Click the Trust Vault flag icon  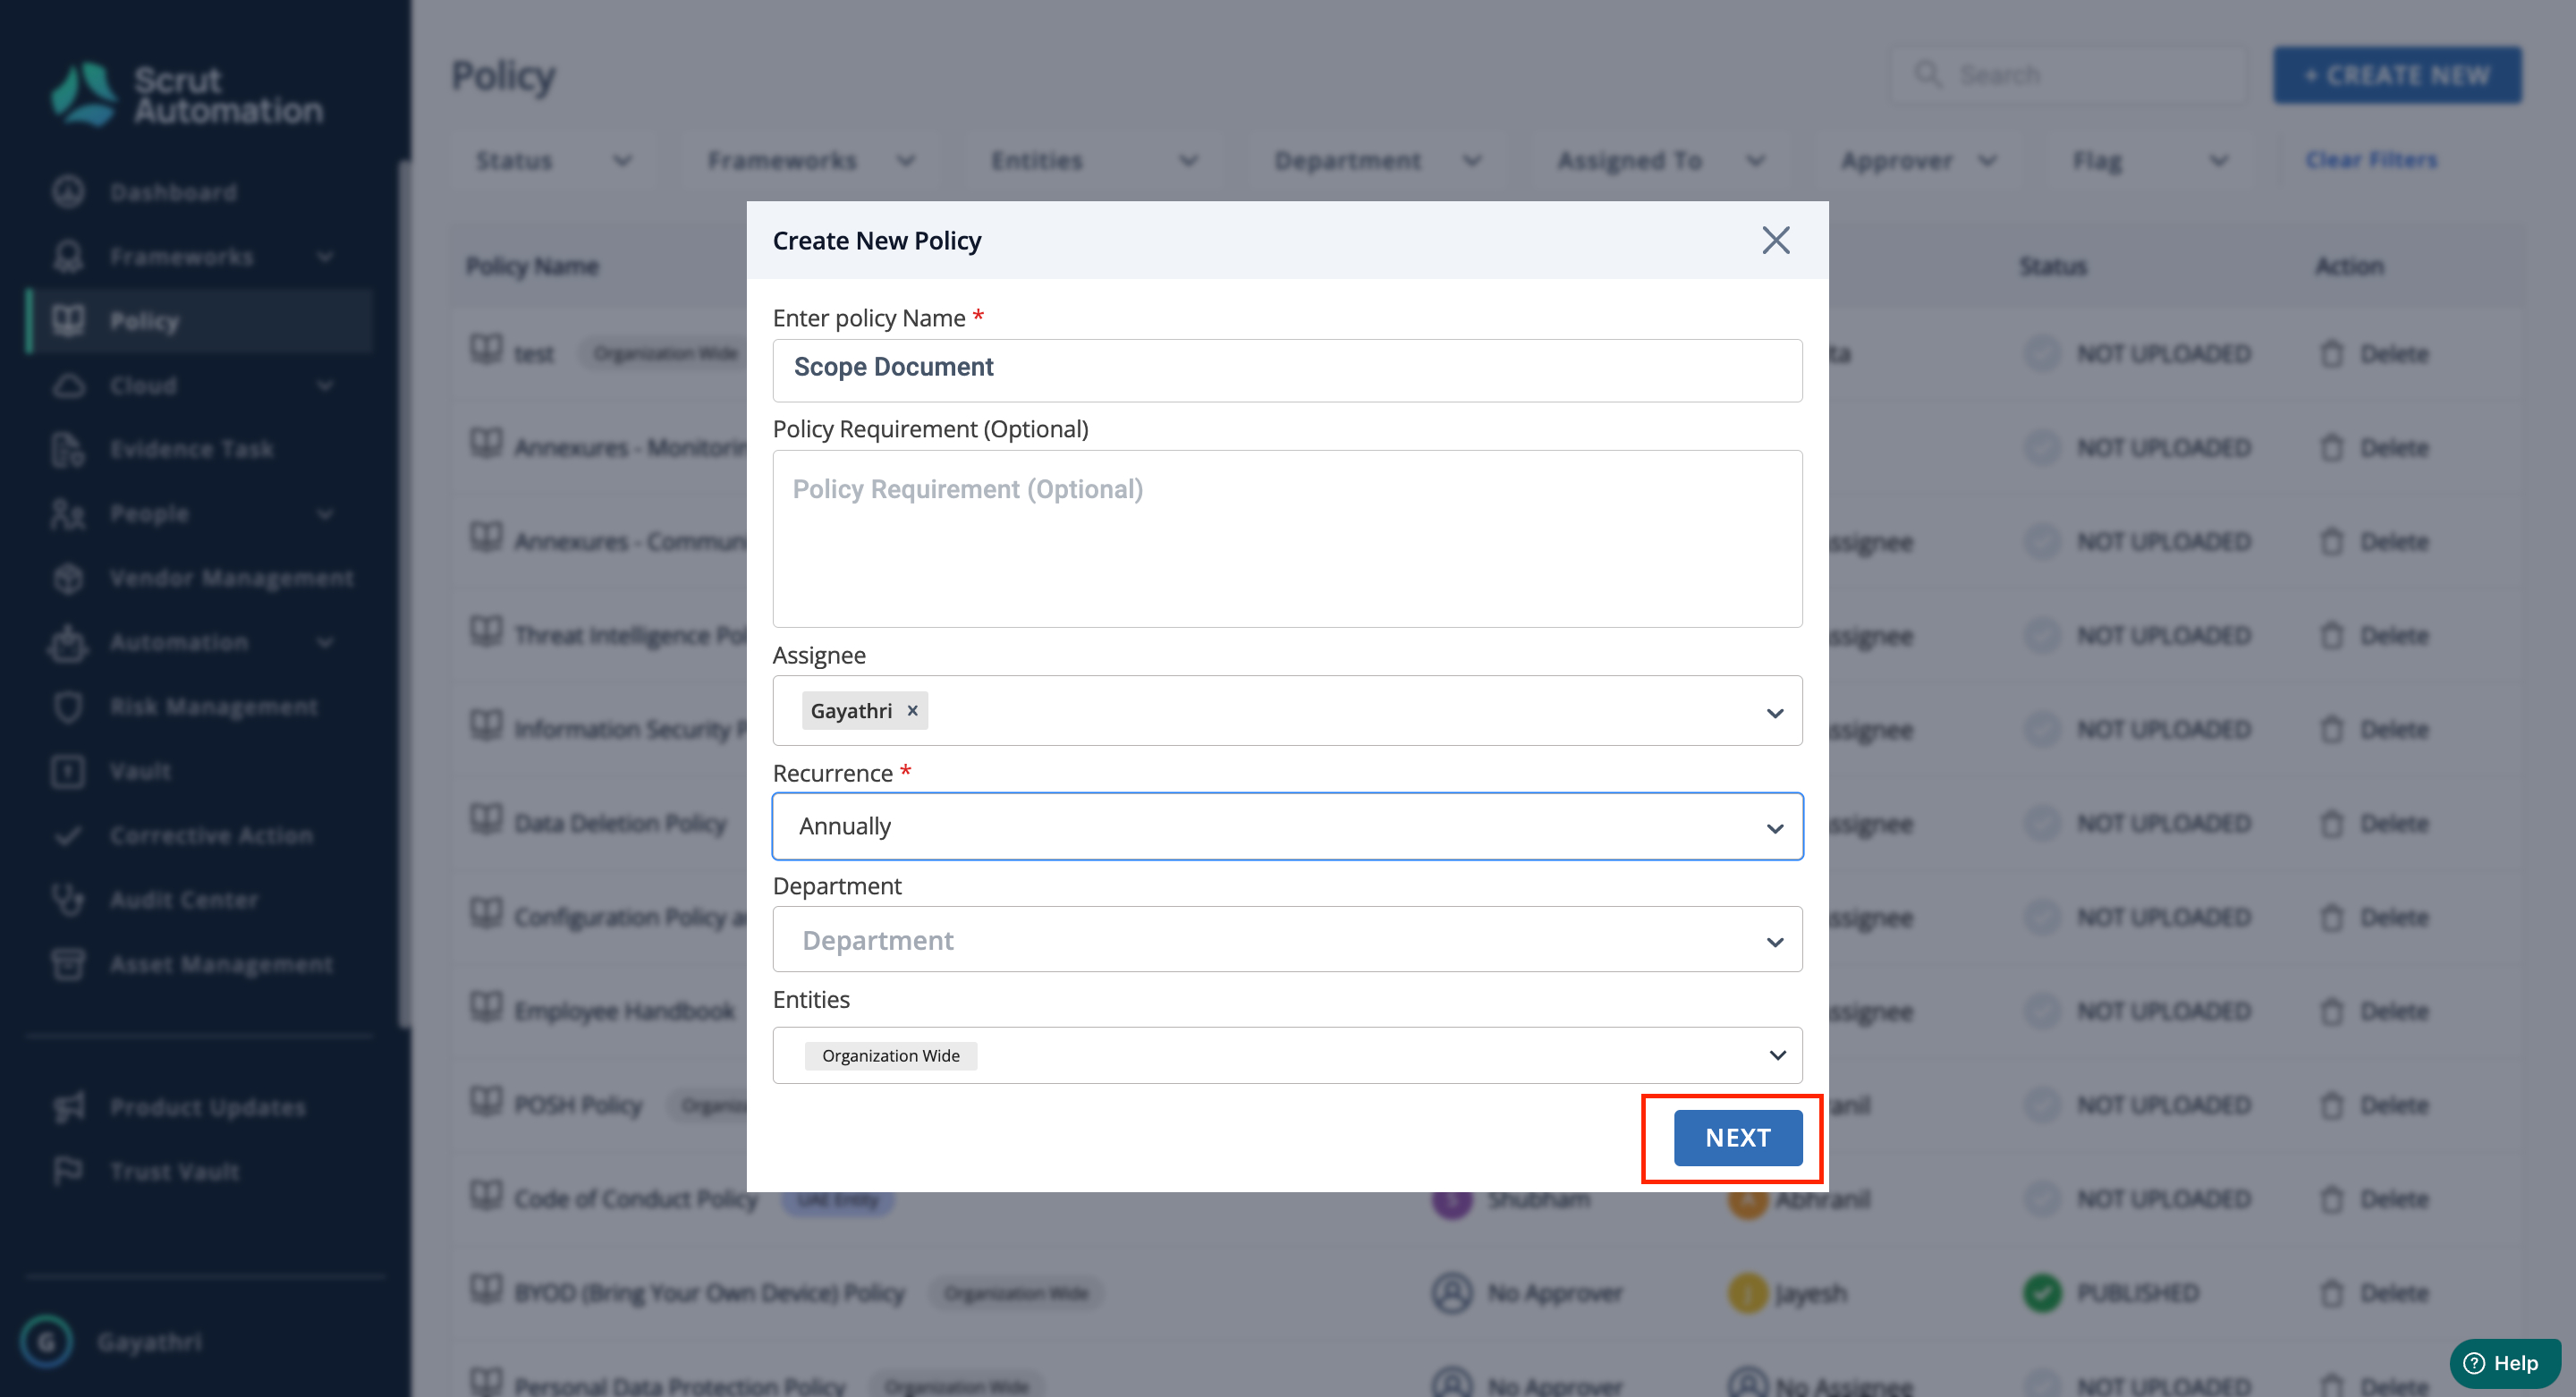(x=68, y=1171)
